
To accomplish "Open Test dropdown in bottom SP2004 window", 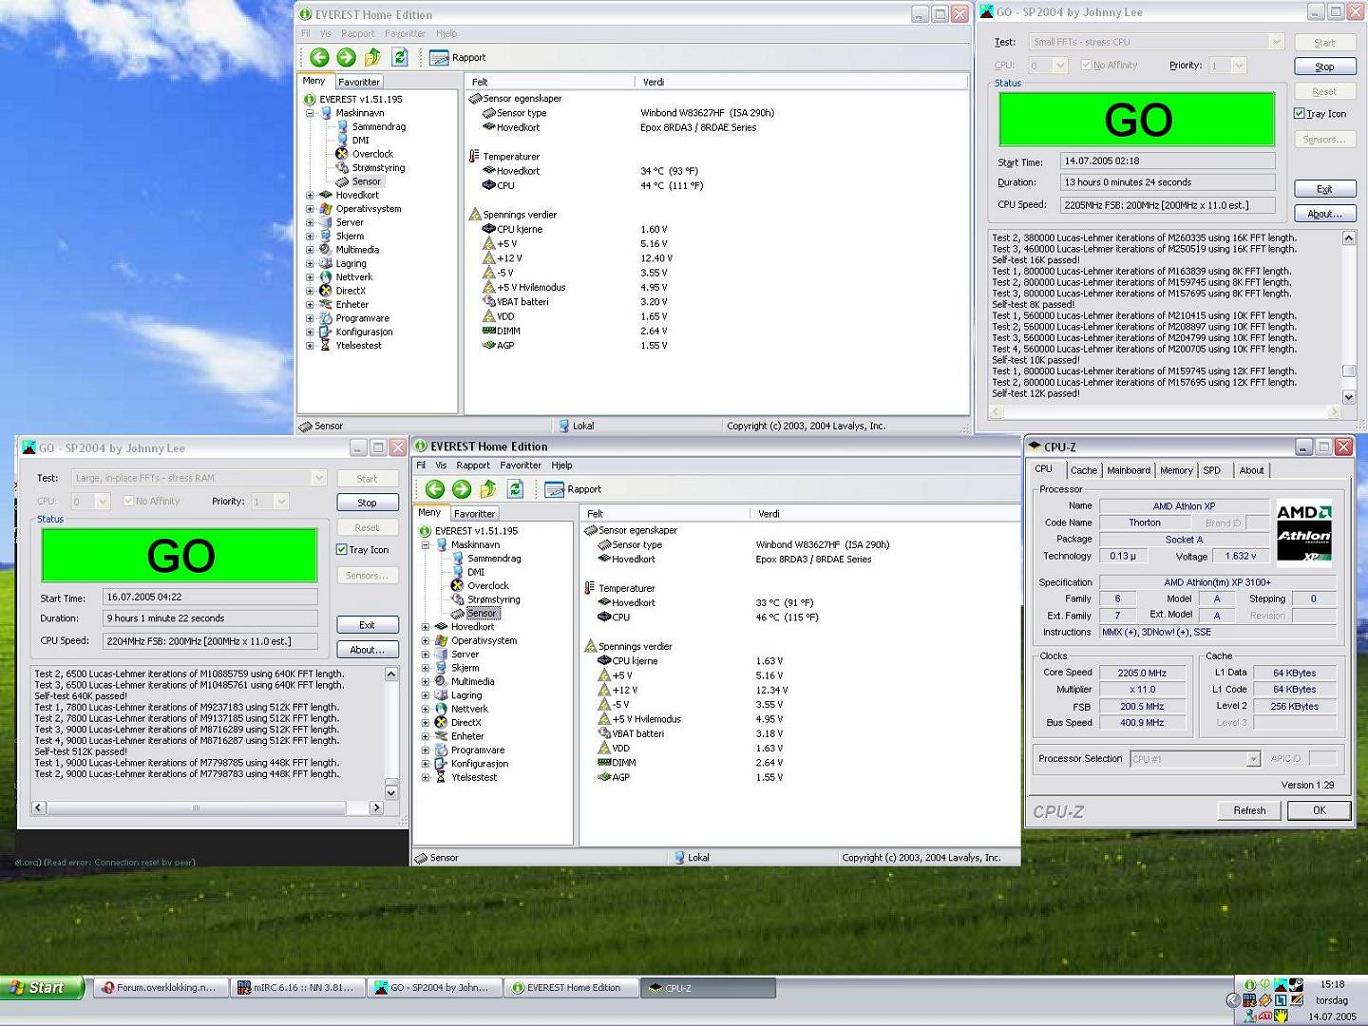I will click(318, 478).
